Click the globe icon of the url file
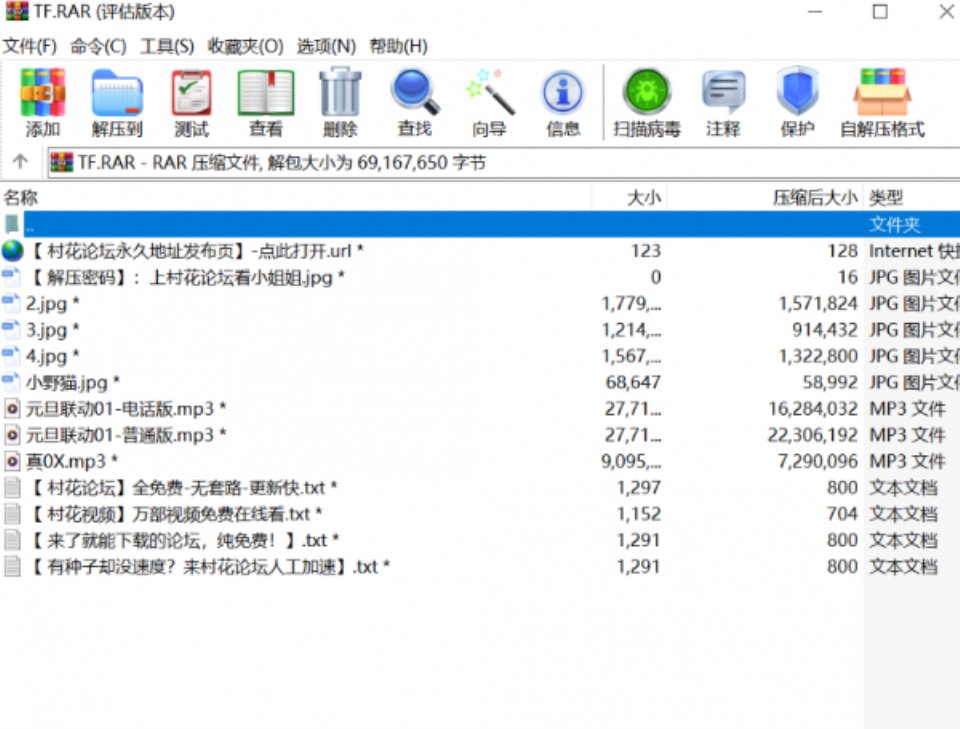This screenshot has width=960, height=729. coord(12,251)
